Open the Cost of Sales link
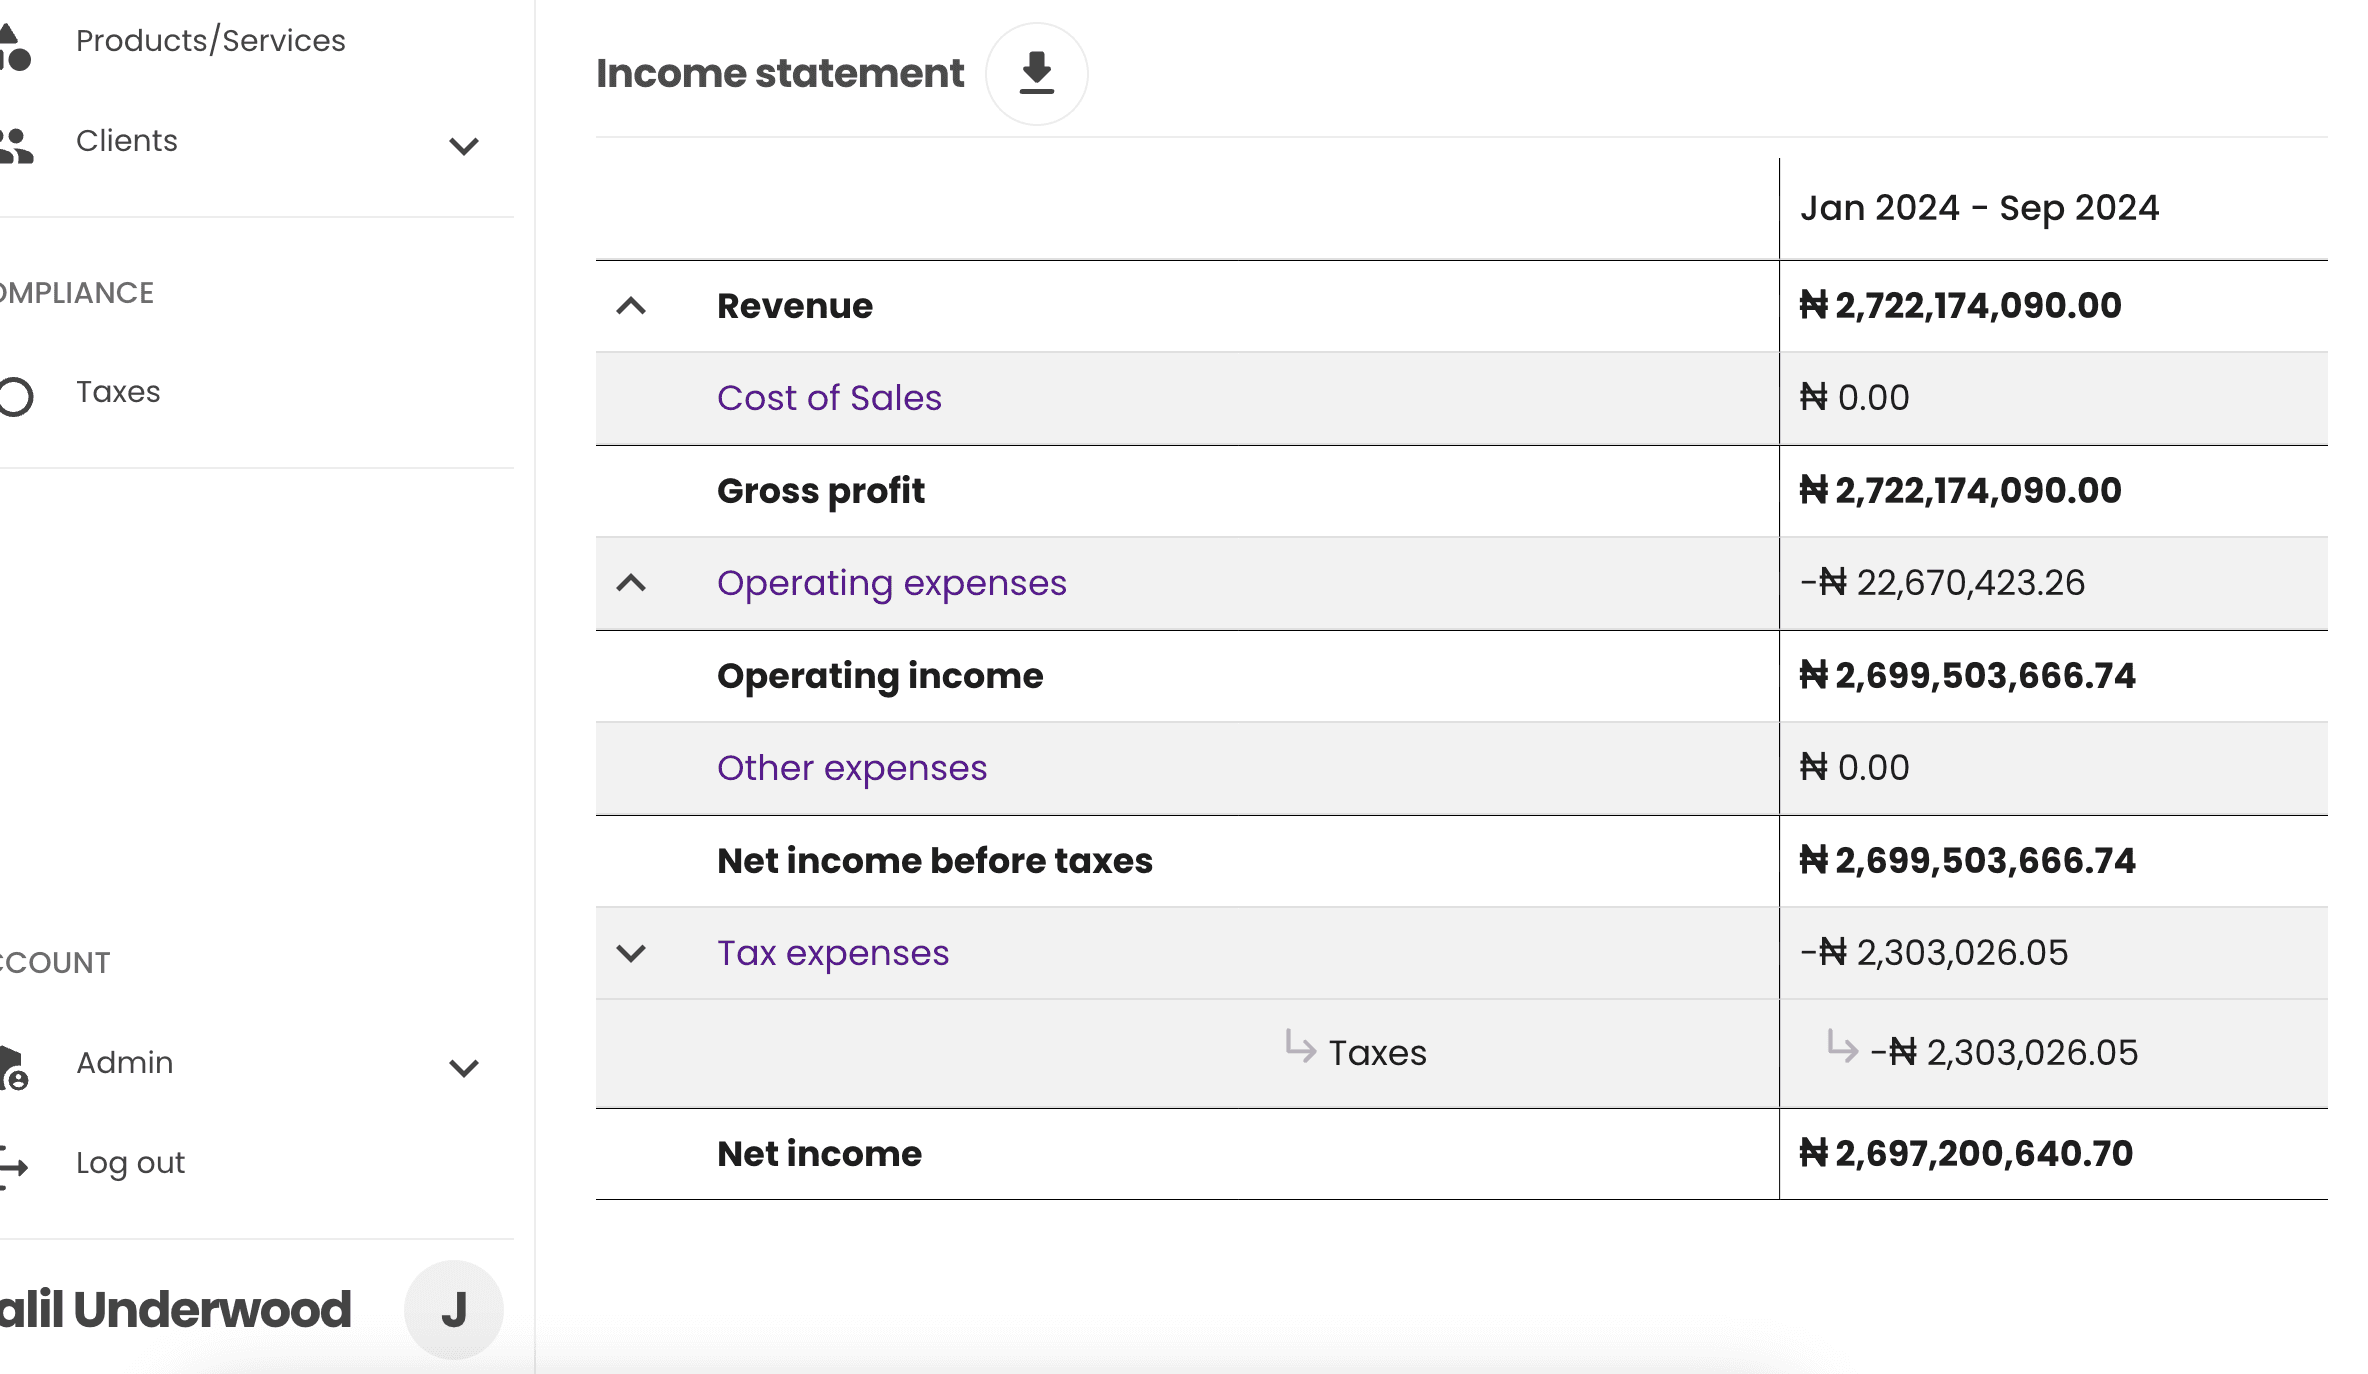The image size is (2368, 1374). pyautogui.click(x=829, y=398)
